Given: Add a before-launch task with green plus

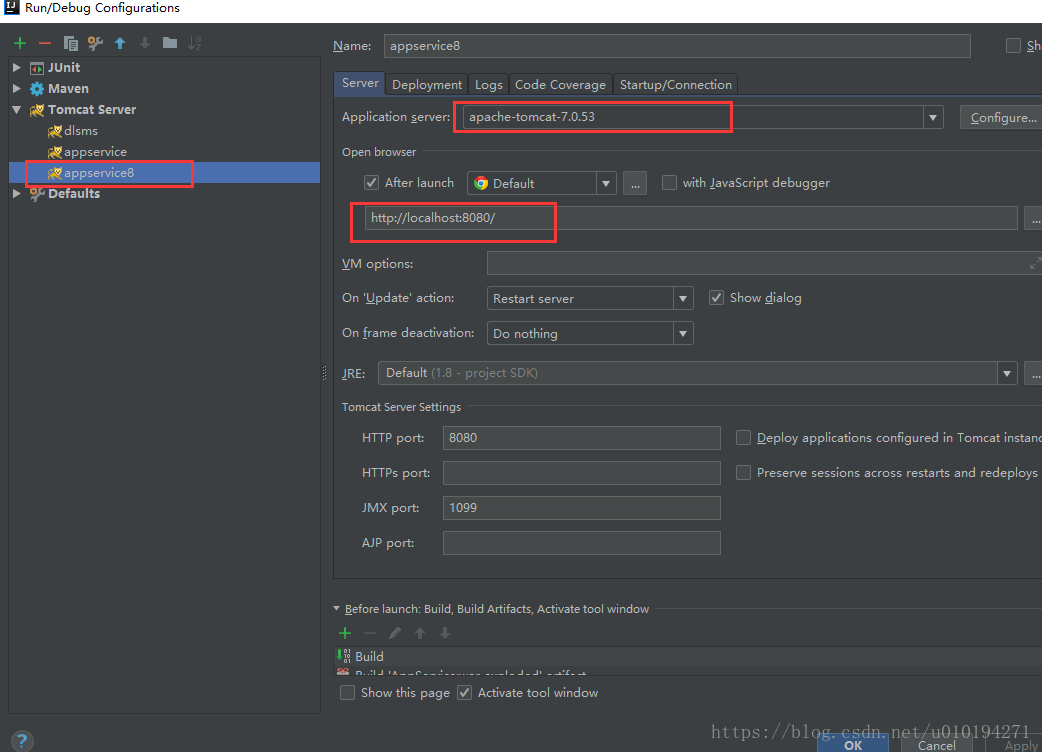Looking at the screenshot, I should click(345, 633).
